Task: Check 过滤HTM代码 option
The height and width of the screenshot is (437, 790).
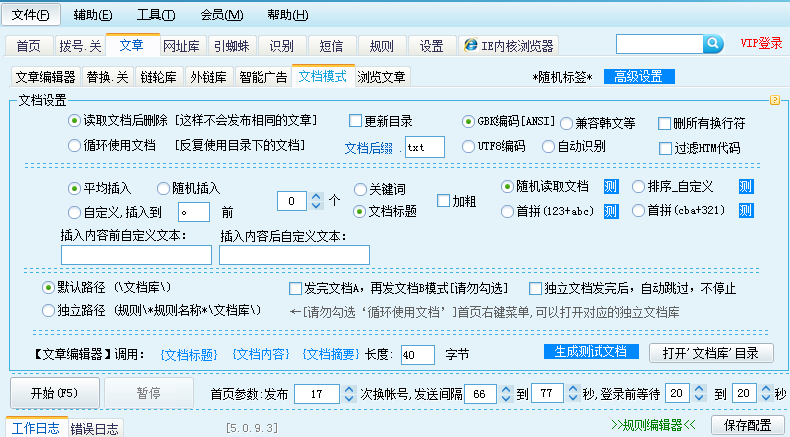Action: click(x=666, y=148)
